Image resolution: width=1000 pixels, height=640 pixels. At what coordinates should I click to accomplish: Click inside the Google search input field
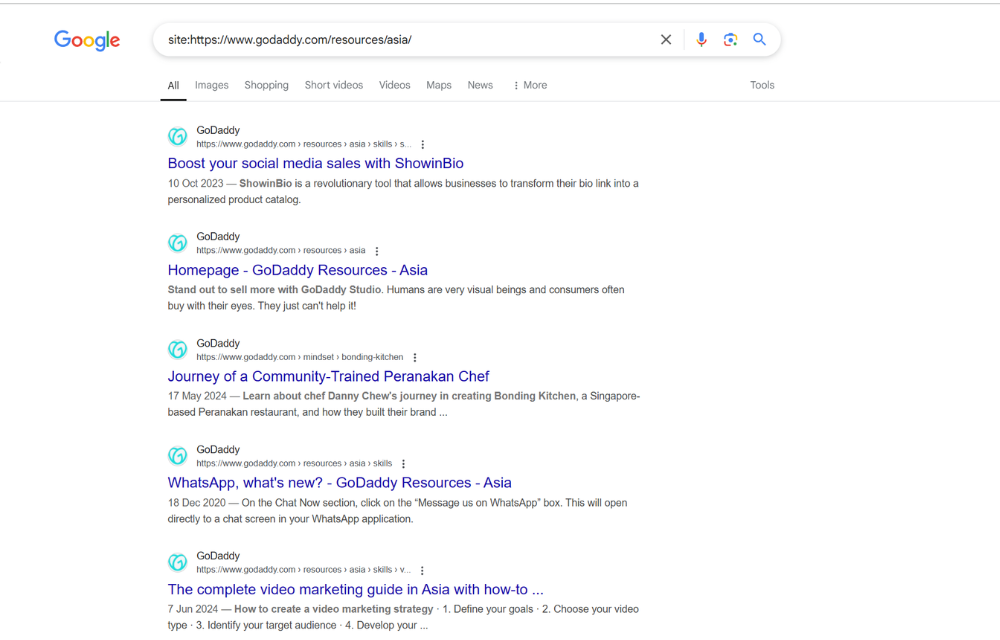pos(400,40)
